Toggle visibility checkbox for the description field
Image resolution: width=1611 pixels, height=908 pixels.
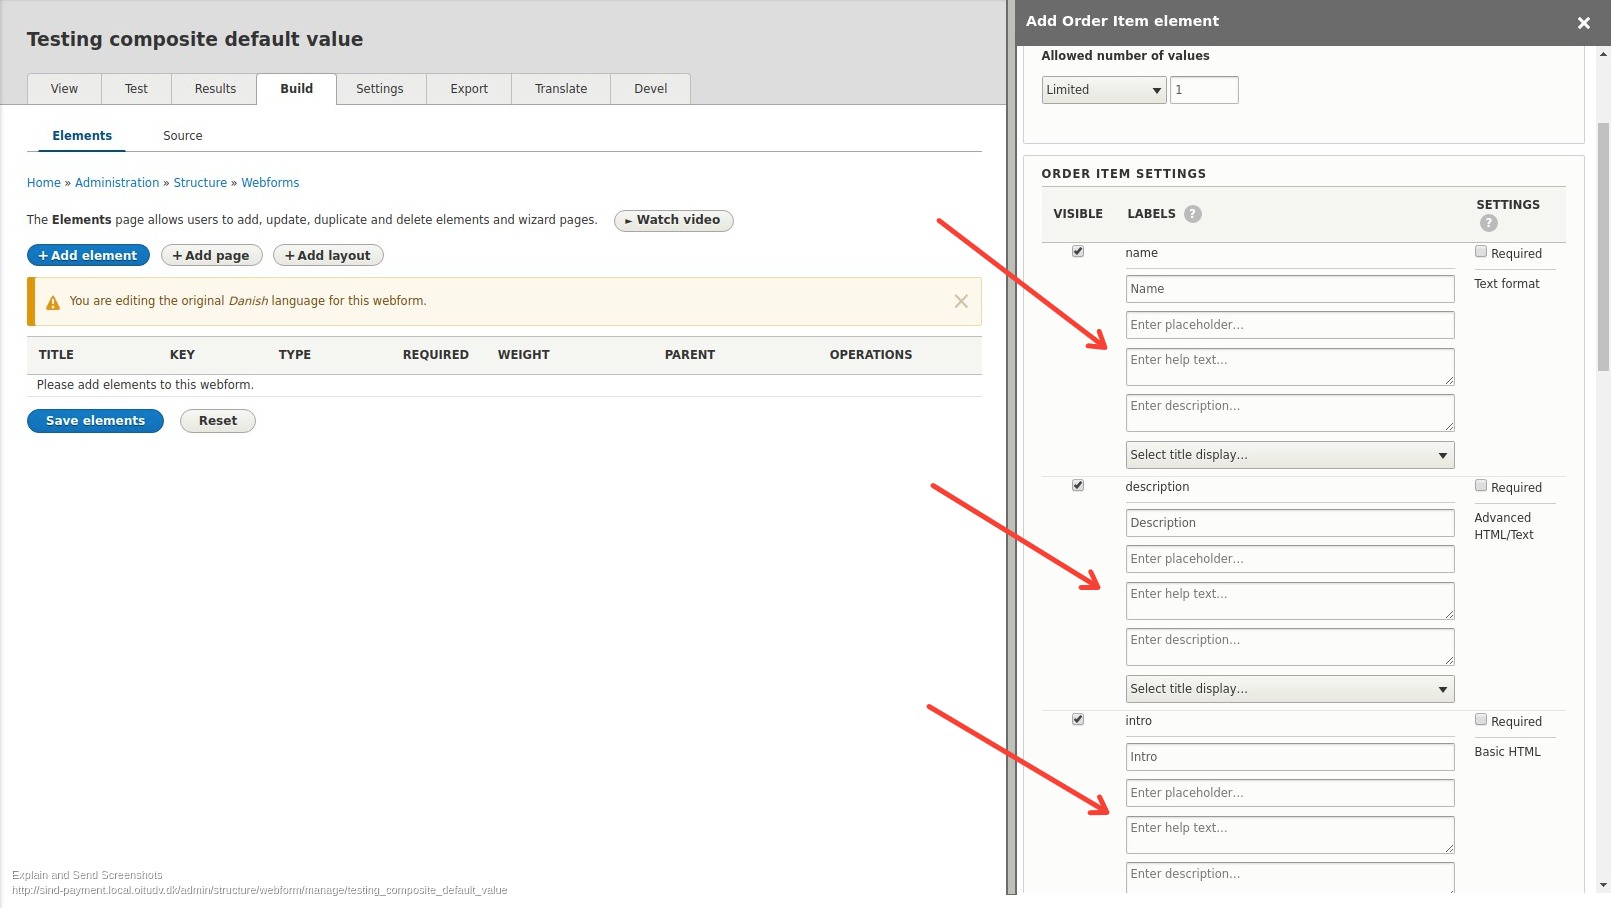point(1077,485)
